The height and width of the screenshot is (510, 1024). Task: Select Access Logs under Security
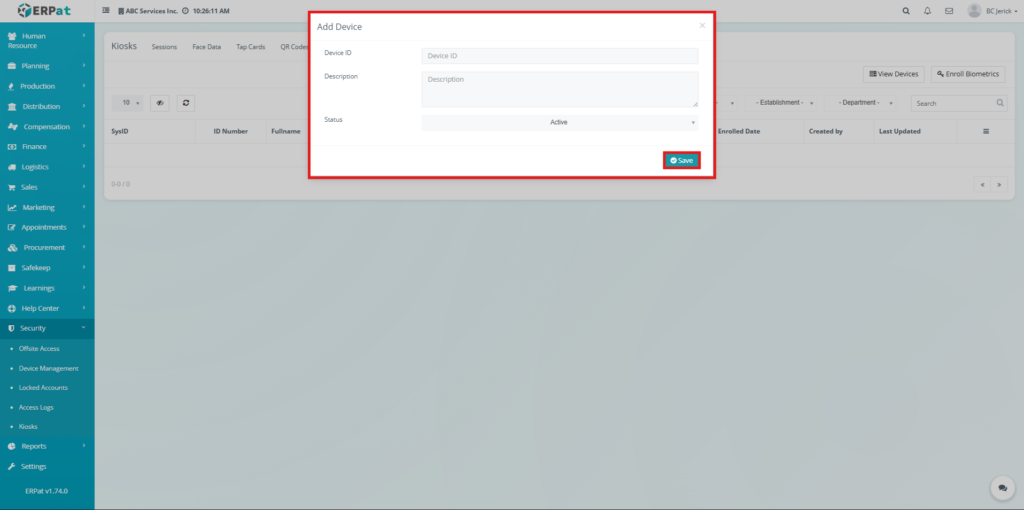[36, 407]
